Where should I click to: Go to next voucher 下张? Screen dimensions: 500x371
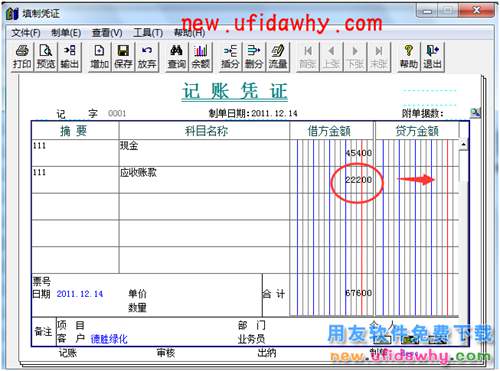(355, 57)
